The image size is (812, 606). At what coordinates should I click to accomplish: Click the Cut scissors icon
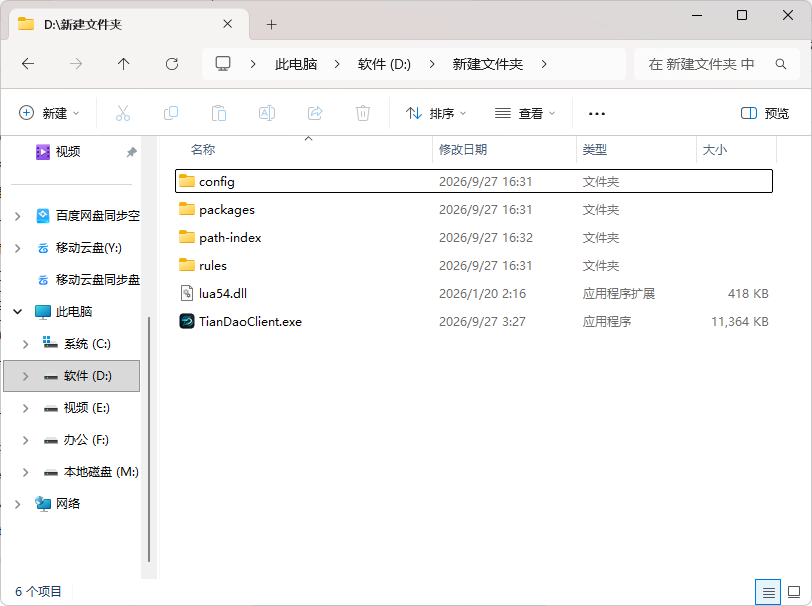click(x=123, y=113)
